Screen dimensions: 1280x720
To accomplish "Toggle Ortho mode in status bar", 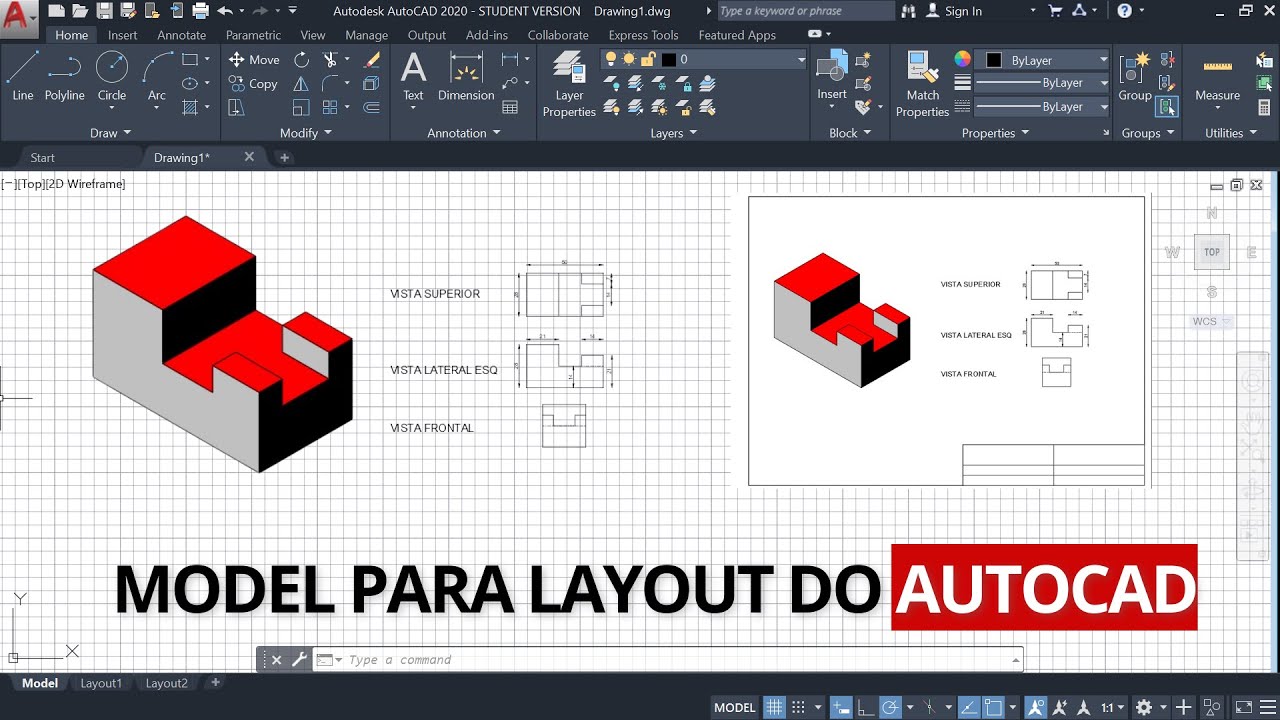I will [865, 707].
